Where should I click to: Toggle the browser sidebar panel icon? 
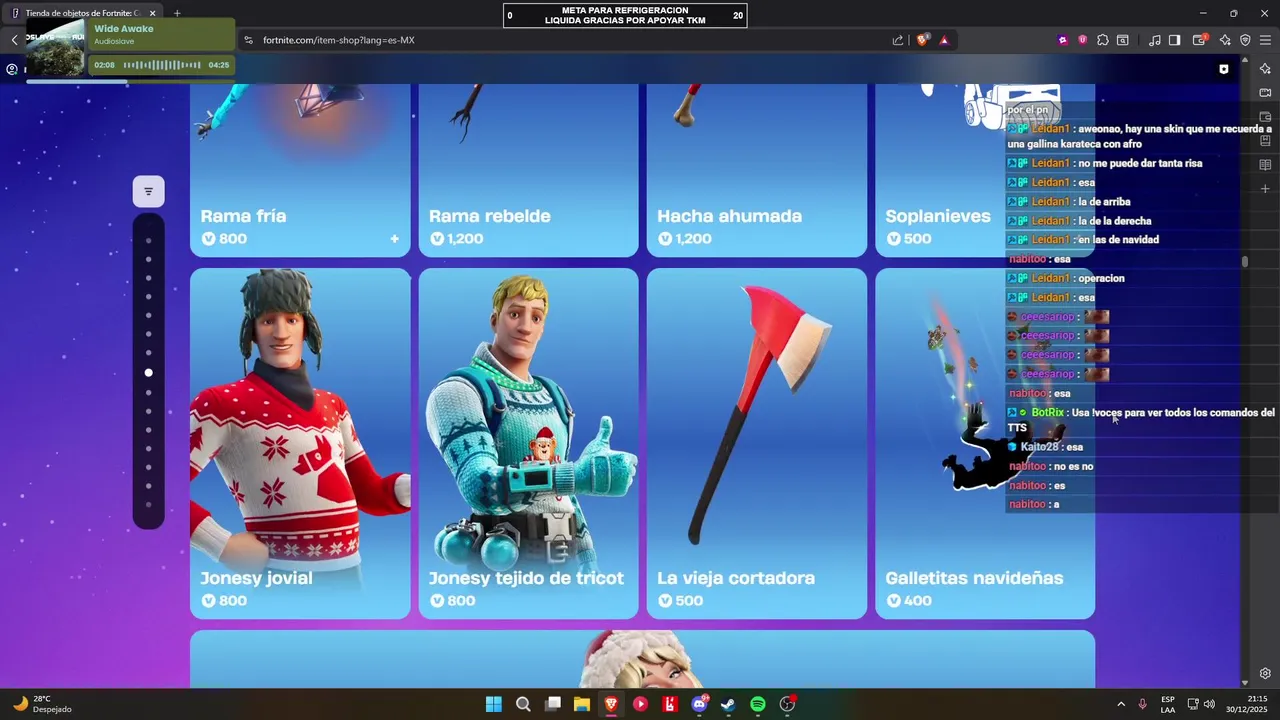[1175, 40]
